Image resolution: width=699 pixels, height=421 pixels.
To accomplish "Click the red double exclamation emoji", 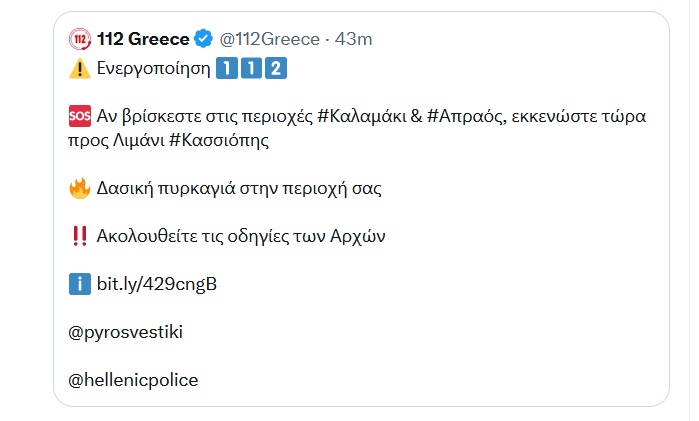I will click(x=80, y=236).
